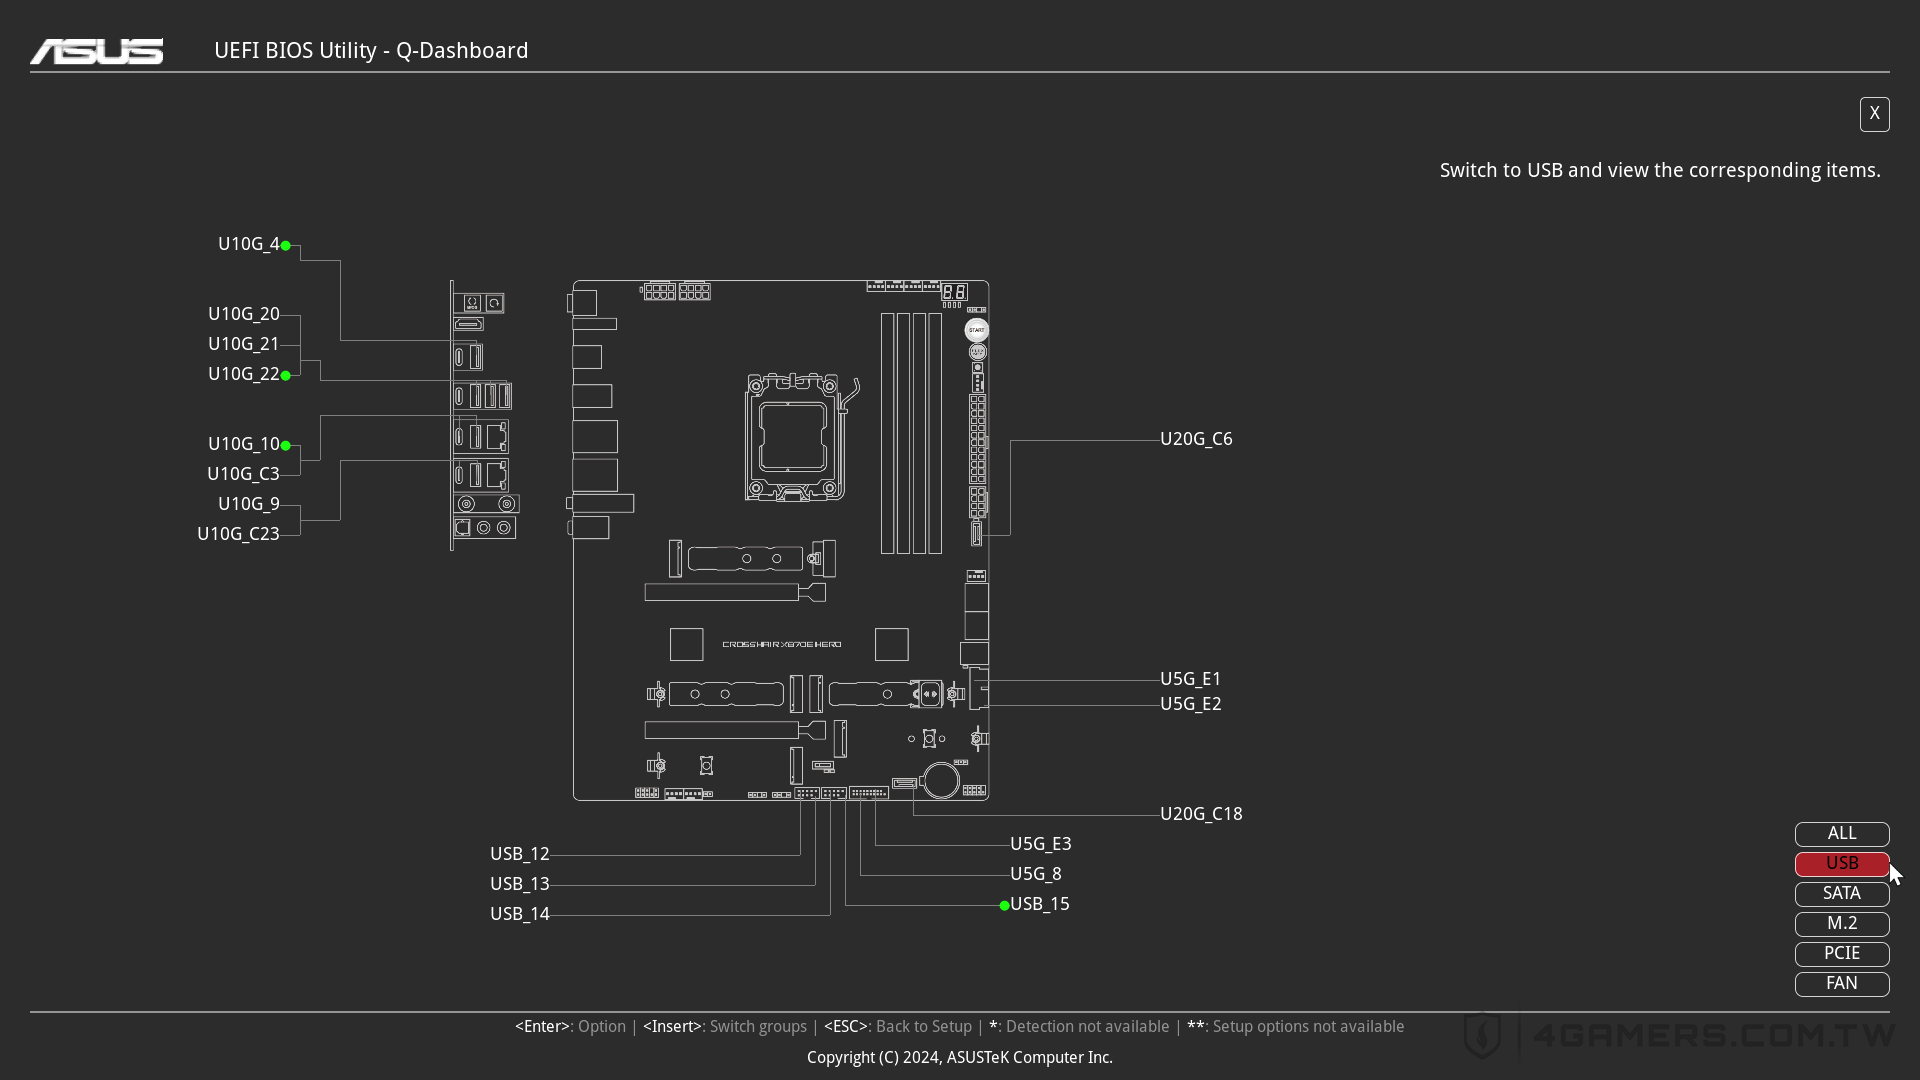Viewport: 1920px width, 1080px height.
Task: Click the green indicator dot beside USB_15
Action: (1004, 905)
